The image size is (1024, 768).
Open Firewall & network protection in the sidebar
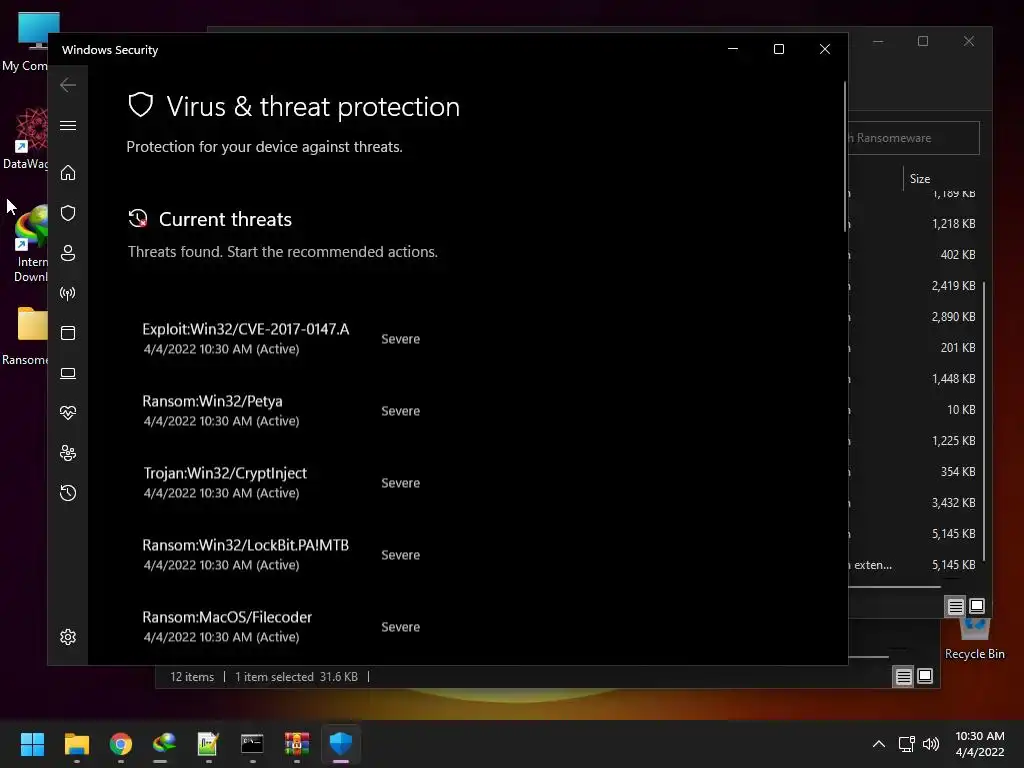68,293
